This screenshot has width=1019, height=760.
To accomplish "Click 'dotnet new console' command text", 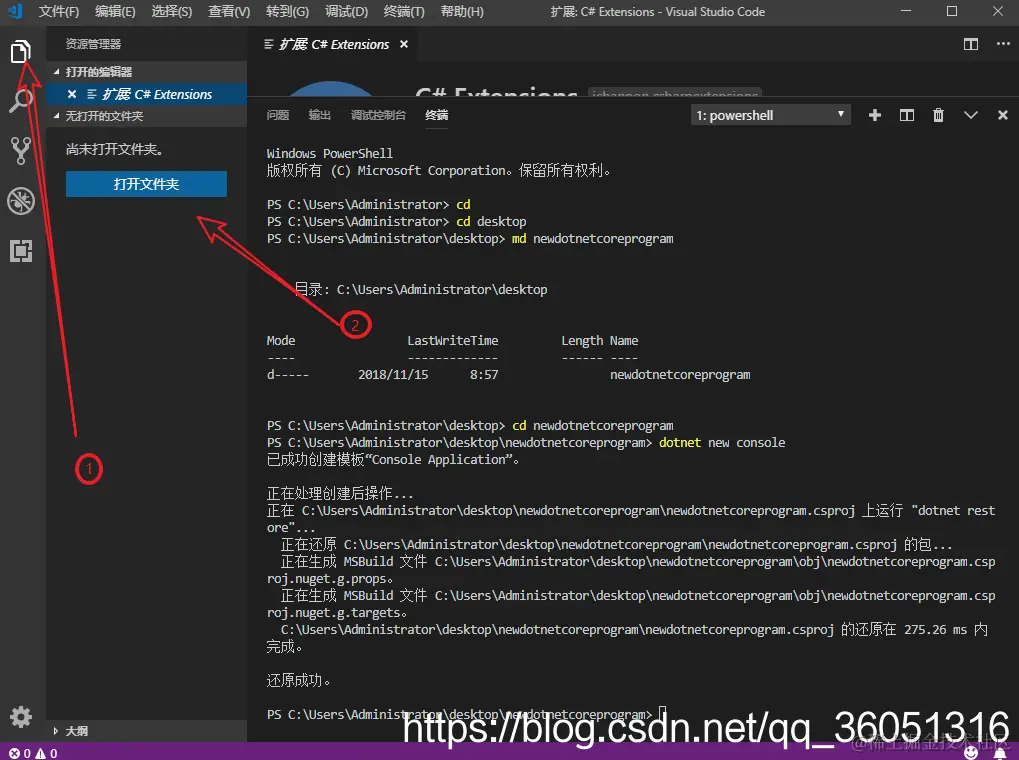I will click(x=722, y=442).
